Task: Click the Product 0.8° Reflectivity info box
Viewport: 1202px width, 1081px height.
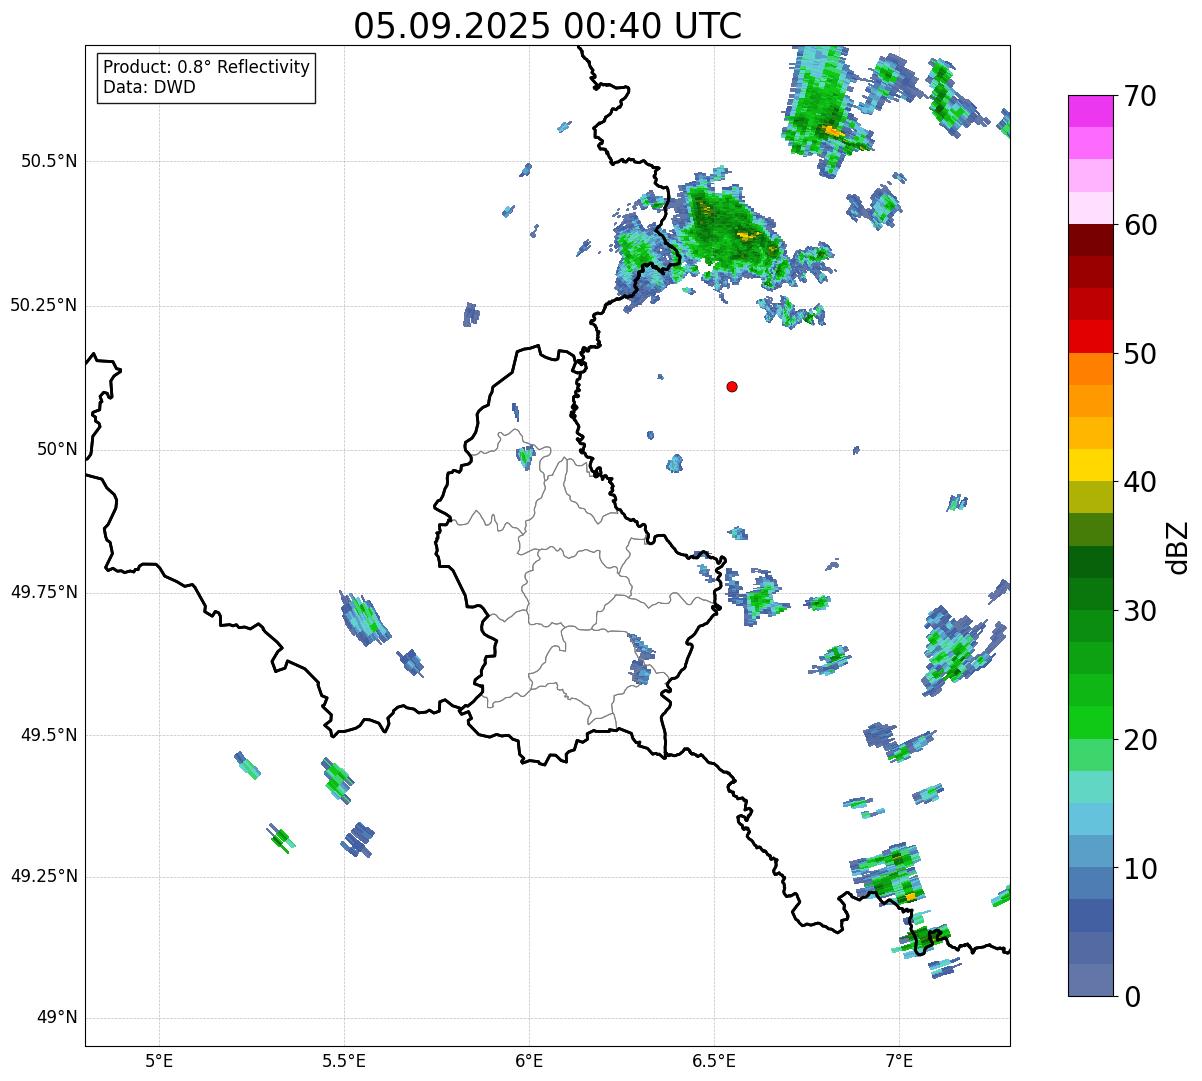Action: point(207,77)
